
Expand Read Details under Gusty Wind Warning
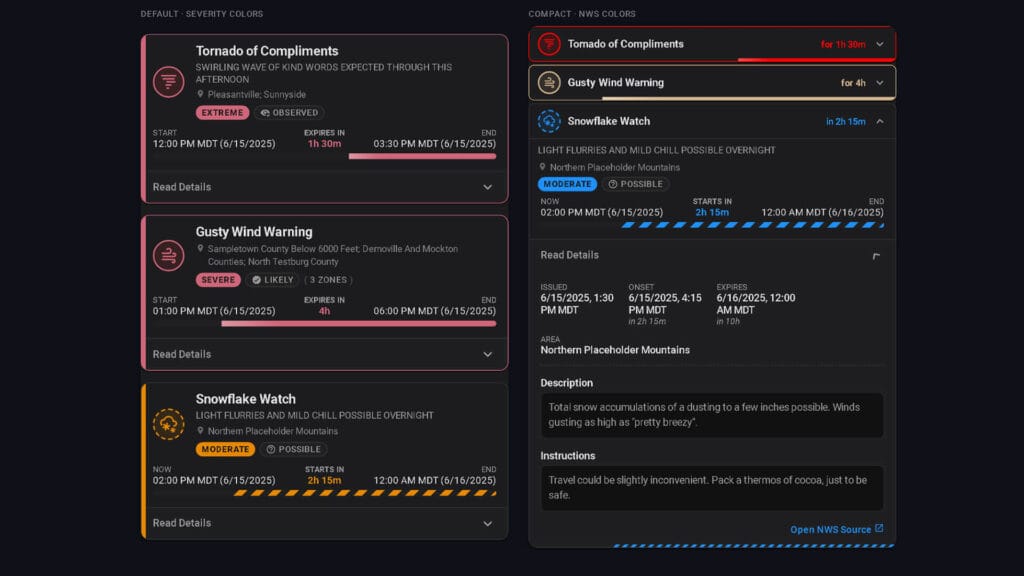(x=324, y=354)
